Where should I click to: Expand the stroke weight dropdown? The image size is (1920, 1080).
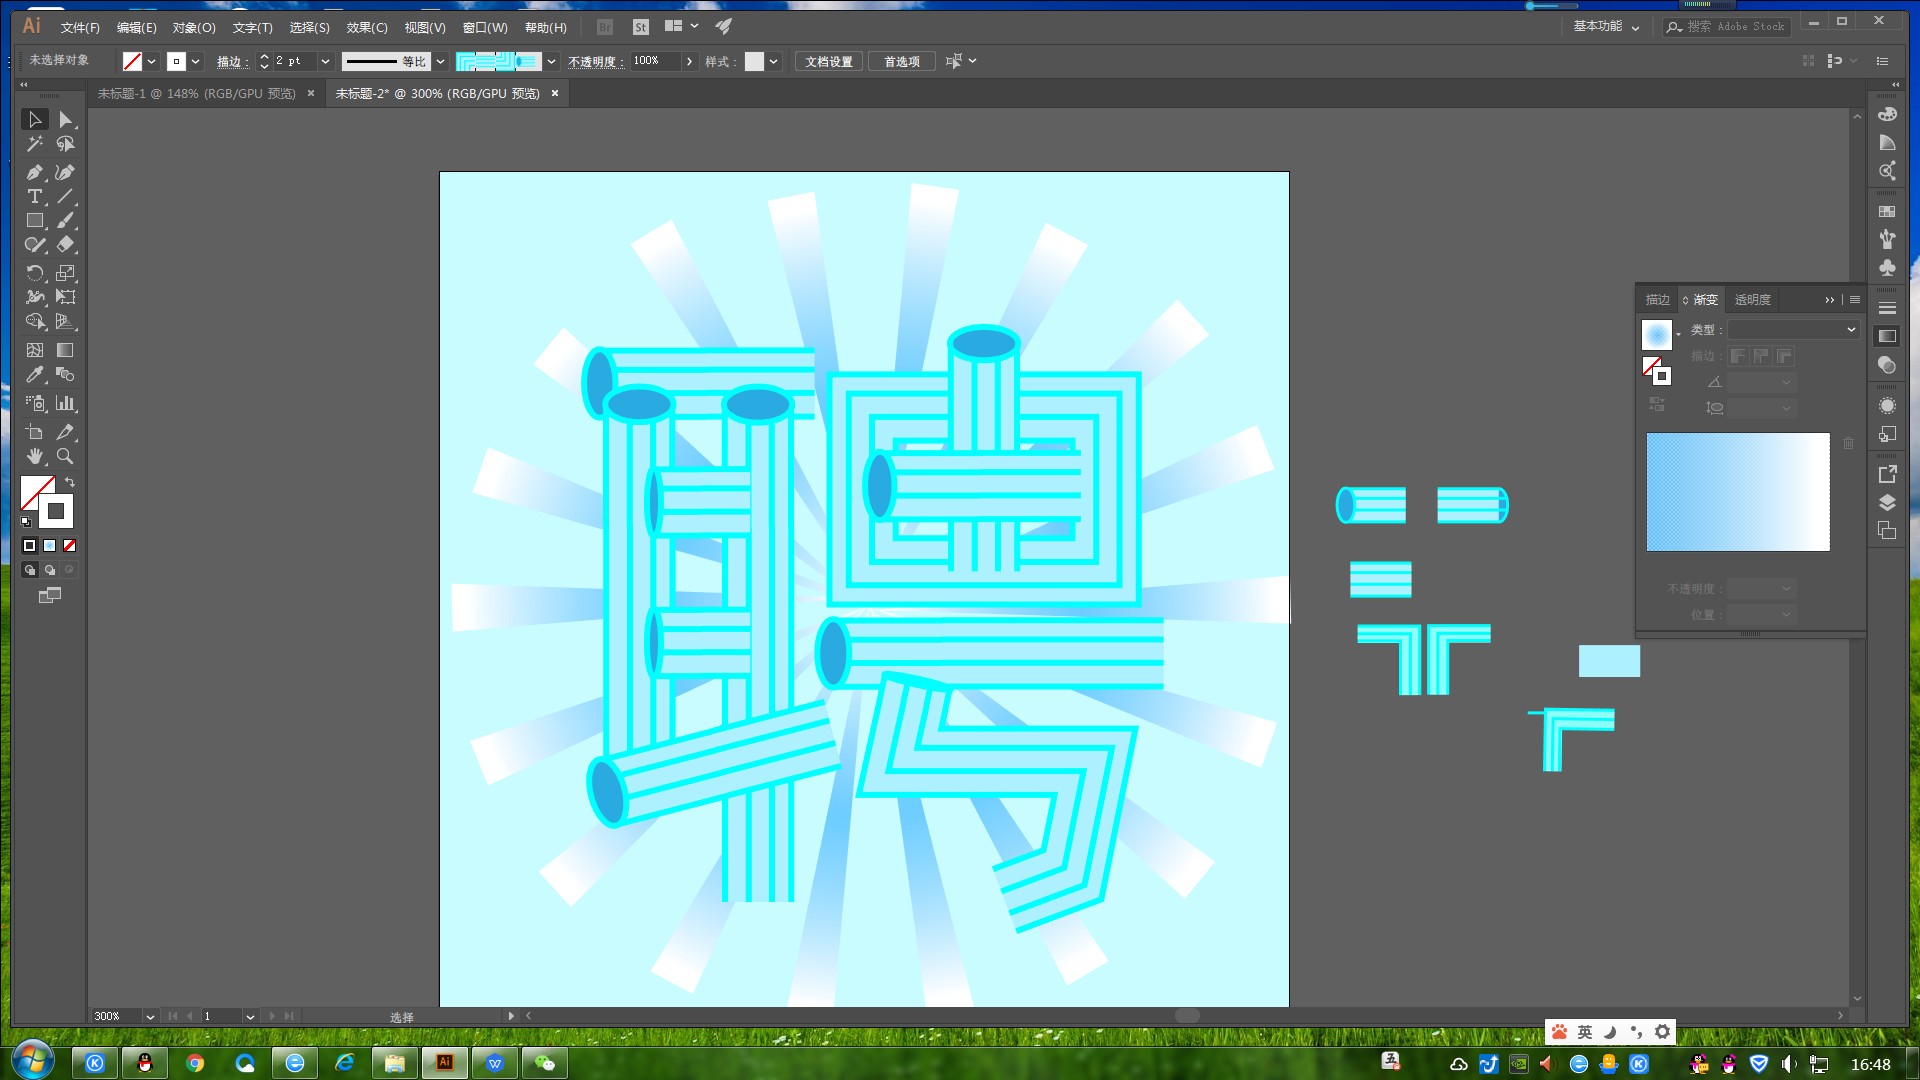pos(325,62)
